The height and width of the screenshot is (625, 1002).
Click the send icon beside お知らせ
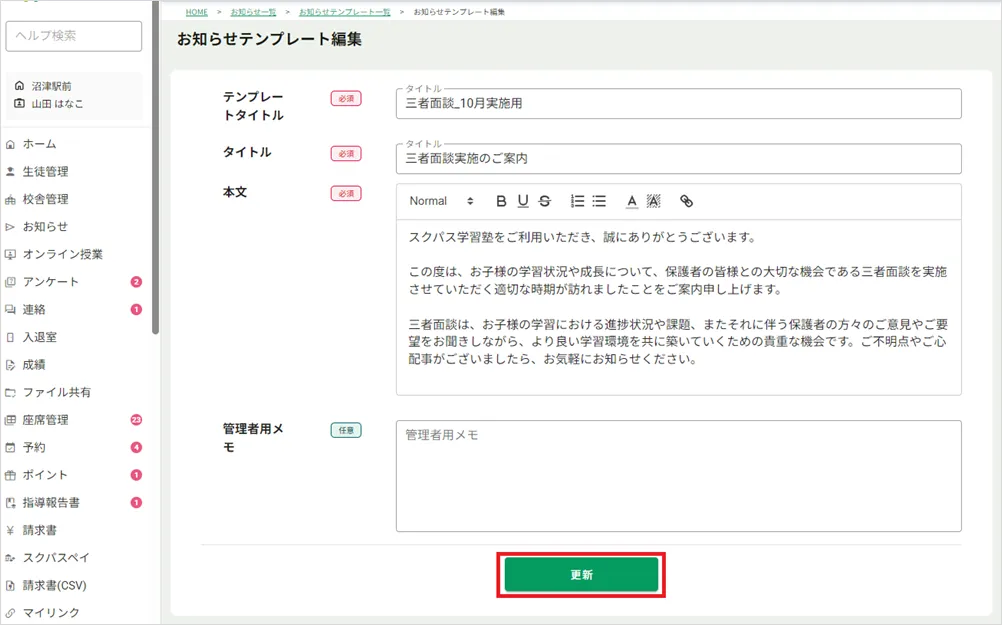point(10,227)
